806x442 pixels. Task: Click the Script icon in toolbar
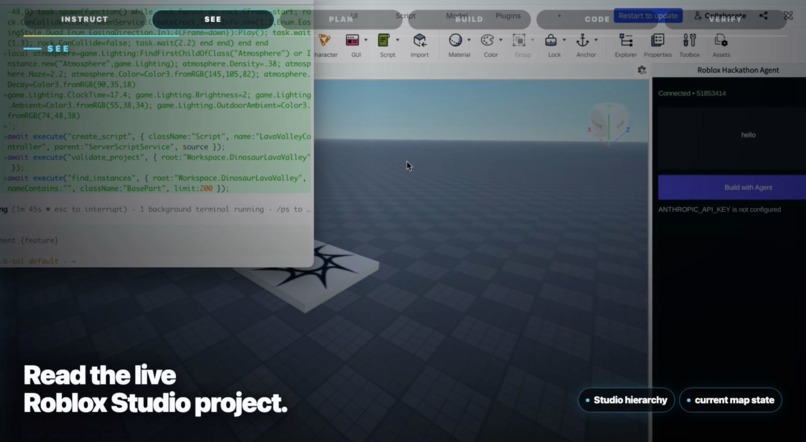pos(384,40)
